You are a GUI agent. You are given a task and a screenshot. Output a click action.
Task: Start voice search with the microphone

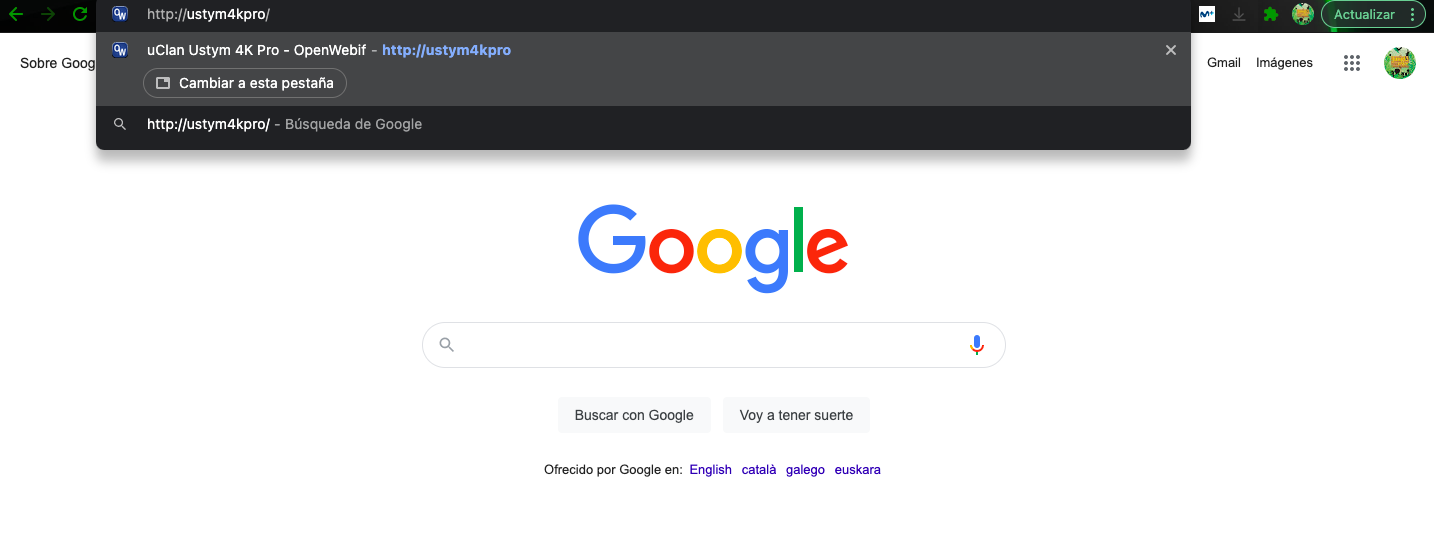[x=977, y=345]
